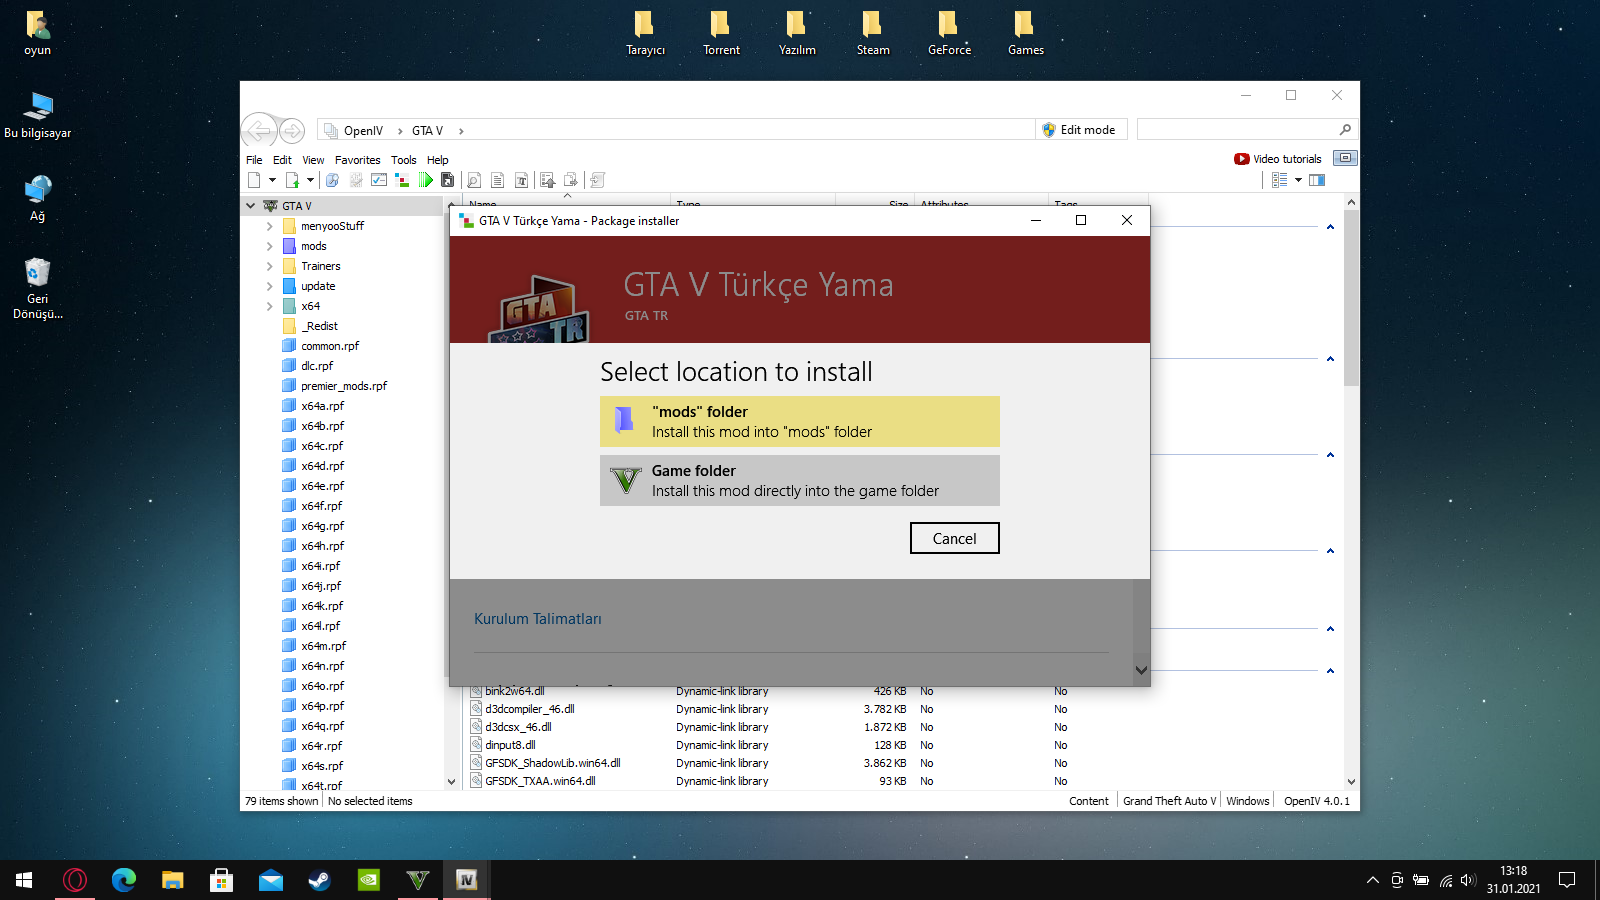Viewport: 1600px width, 900px height.
Task: Click the small screen button beside Video tutorials
Action: 1345,158
